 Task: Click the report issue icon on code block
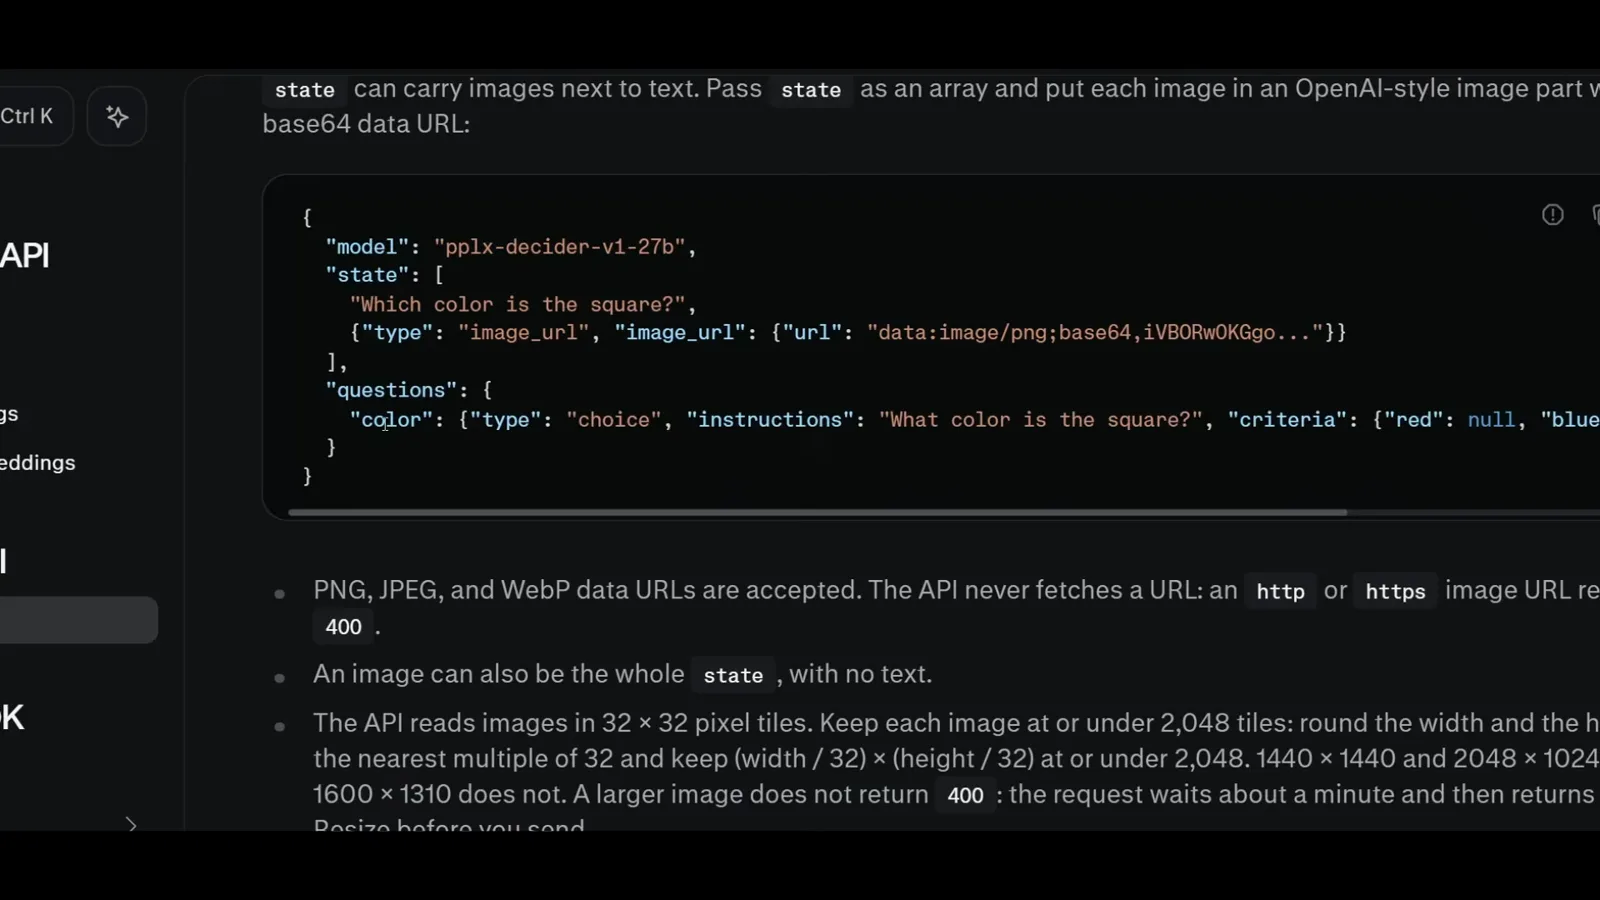coord(1552,215)
